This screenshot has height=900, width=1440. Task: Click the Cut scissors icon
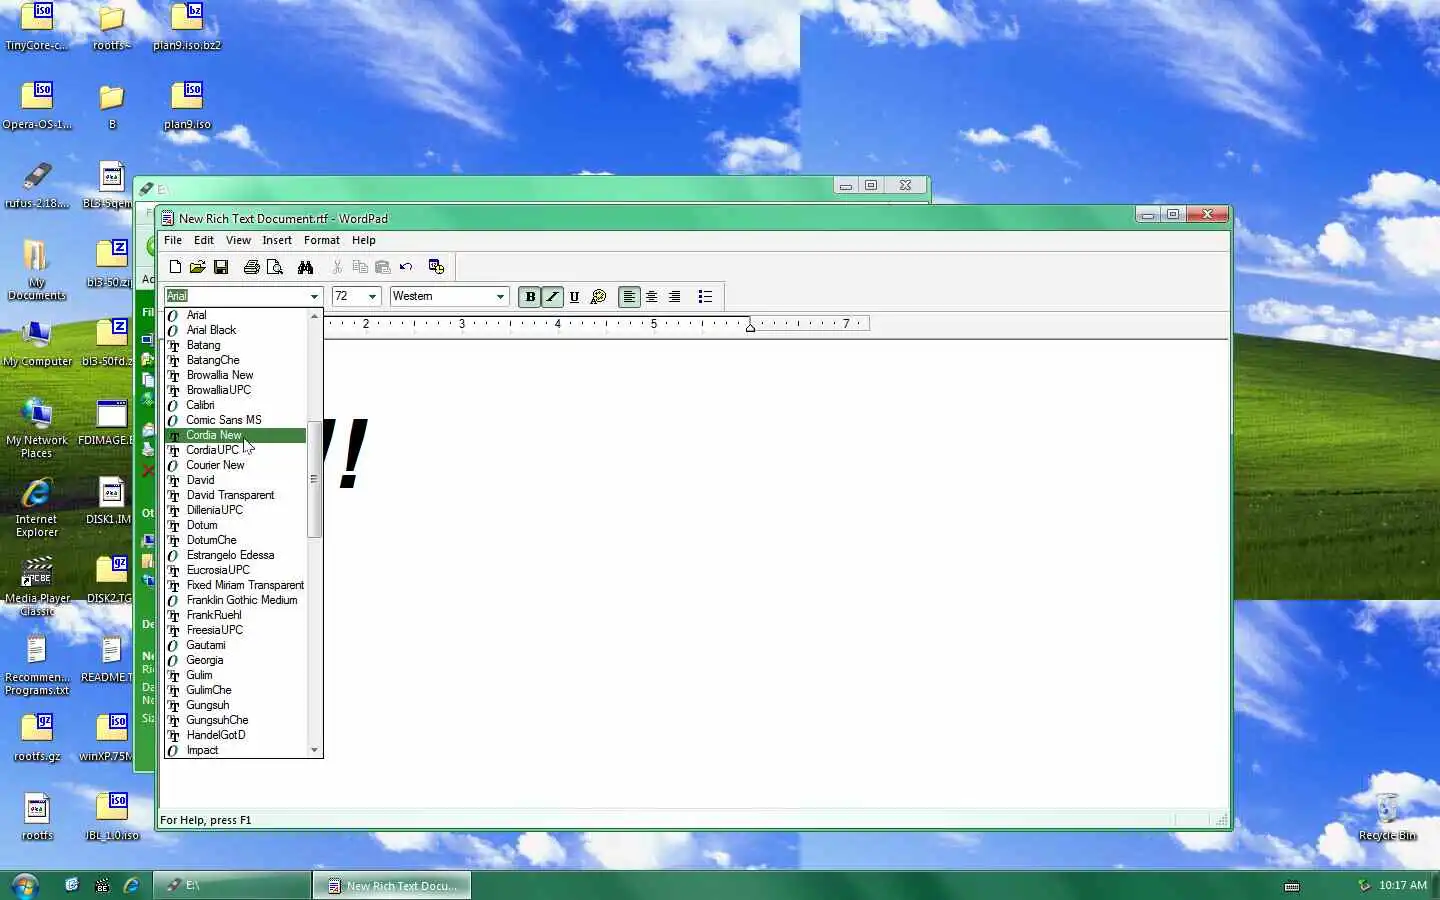tap(337, 267)
